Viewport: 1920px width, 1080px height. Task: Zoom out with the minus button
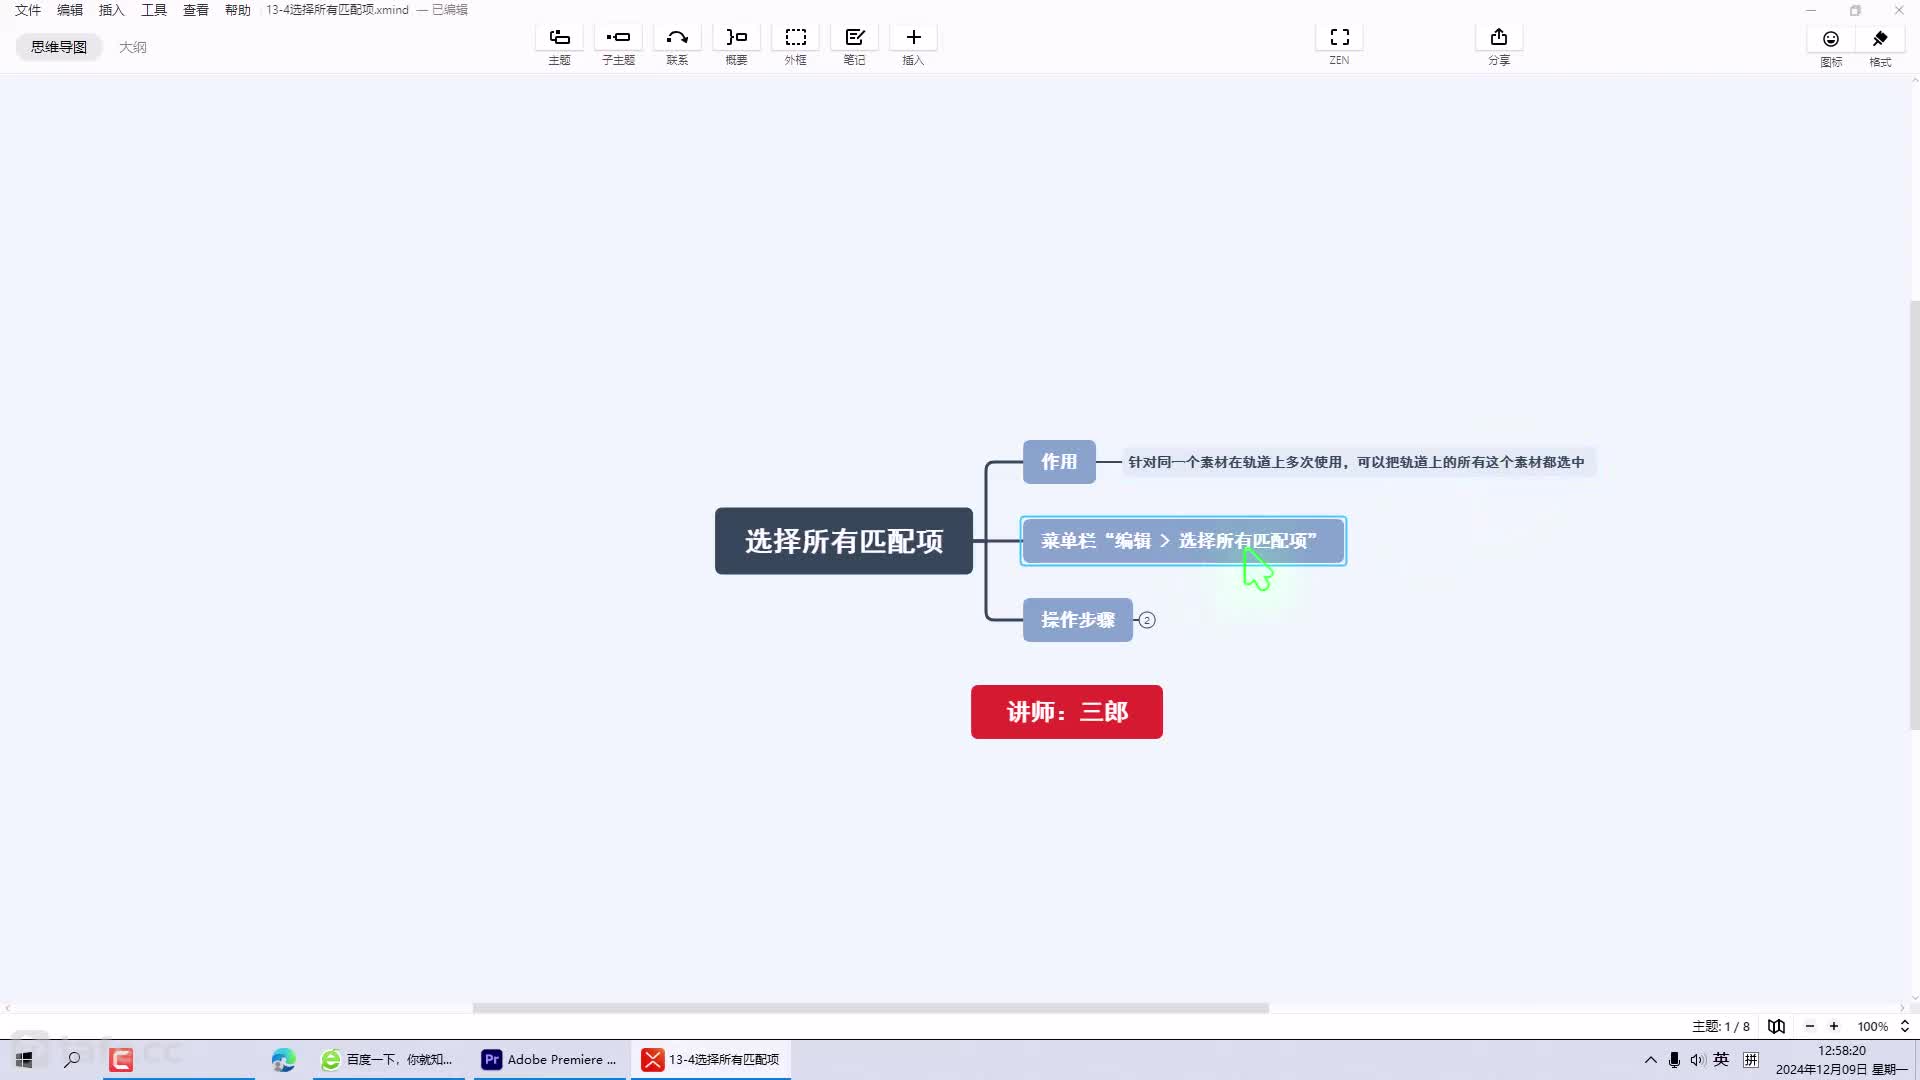(x=1809, y=1026)
